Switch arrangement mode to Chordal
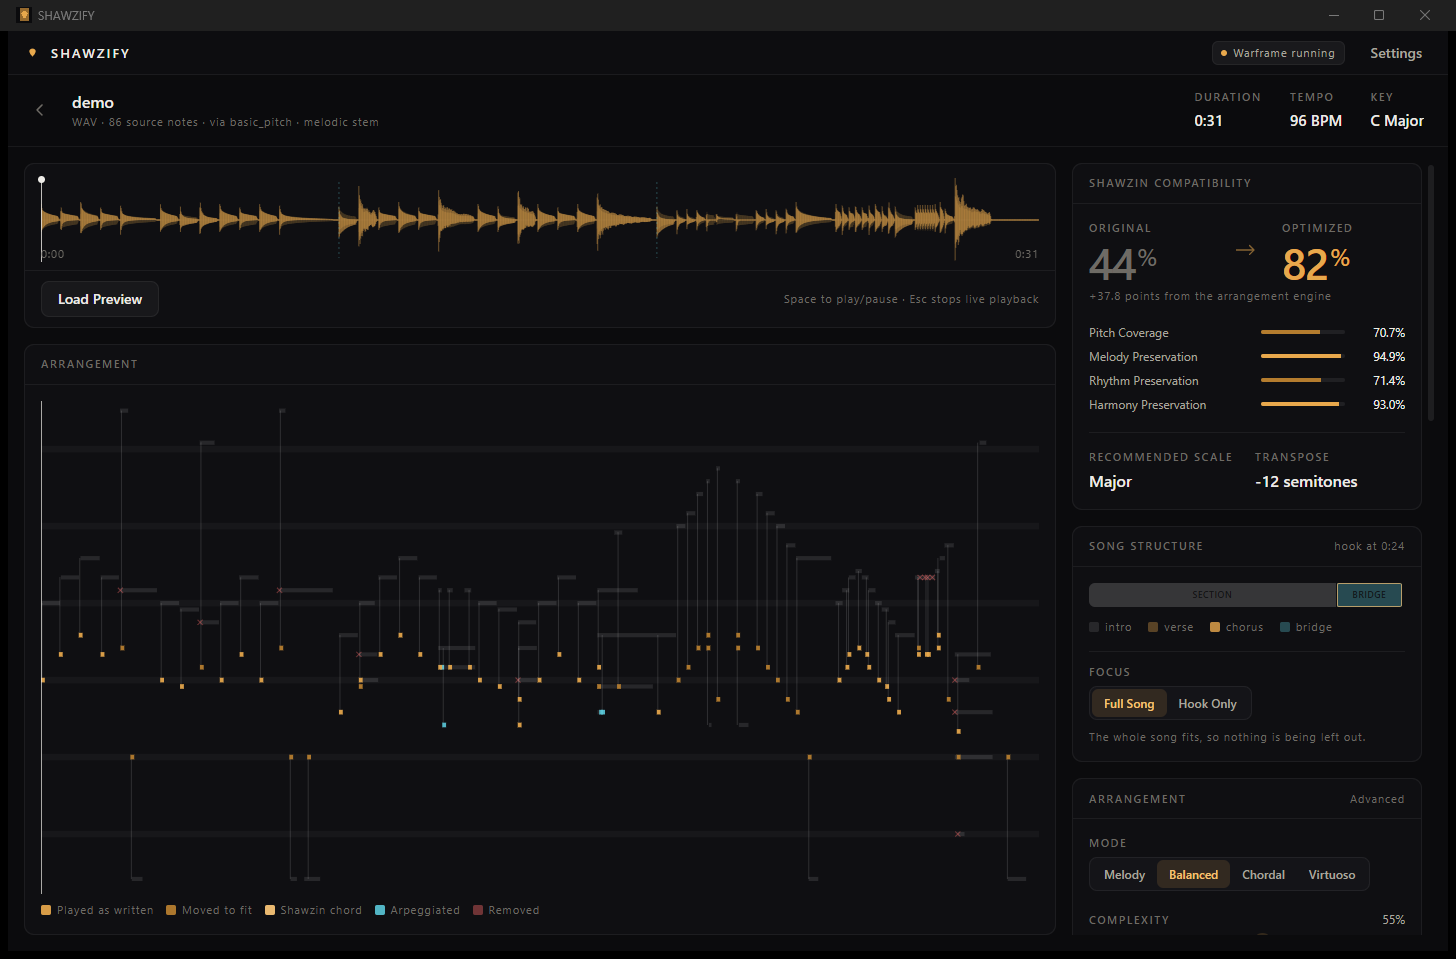Screen dimensions: 1456x959 [x=1263, y=875]
